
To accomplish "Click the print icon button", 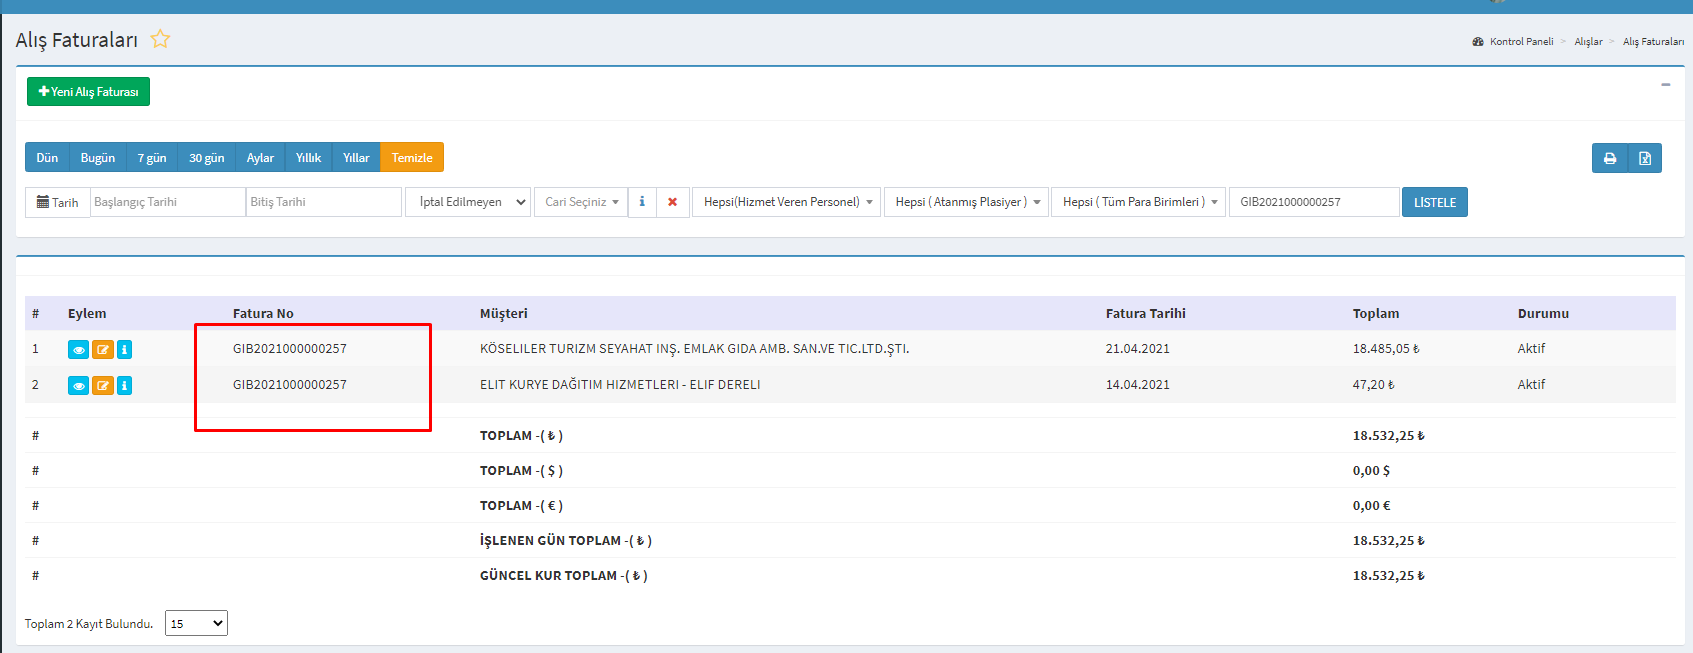I will pyautogui.click(x=1609, y=158).
